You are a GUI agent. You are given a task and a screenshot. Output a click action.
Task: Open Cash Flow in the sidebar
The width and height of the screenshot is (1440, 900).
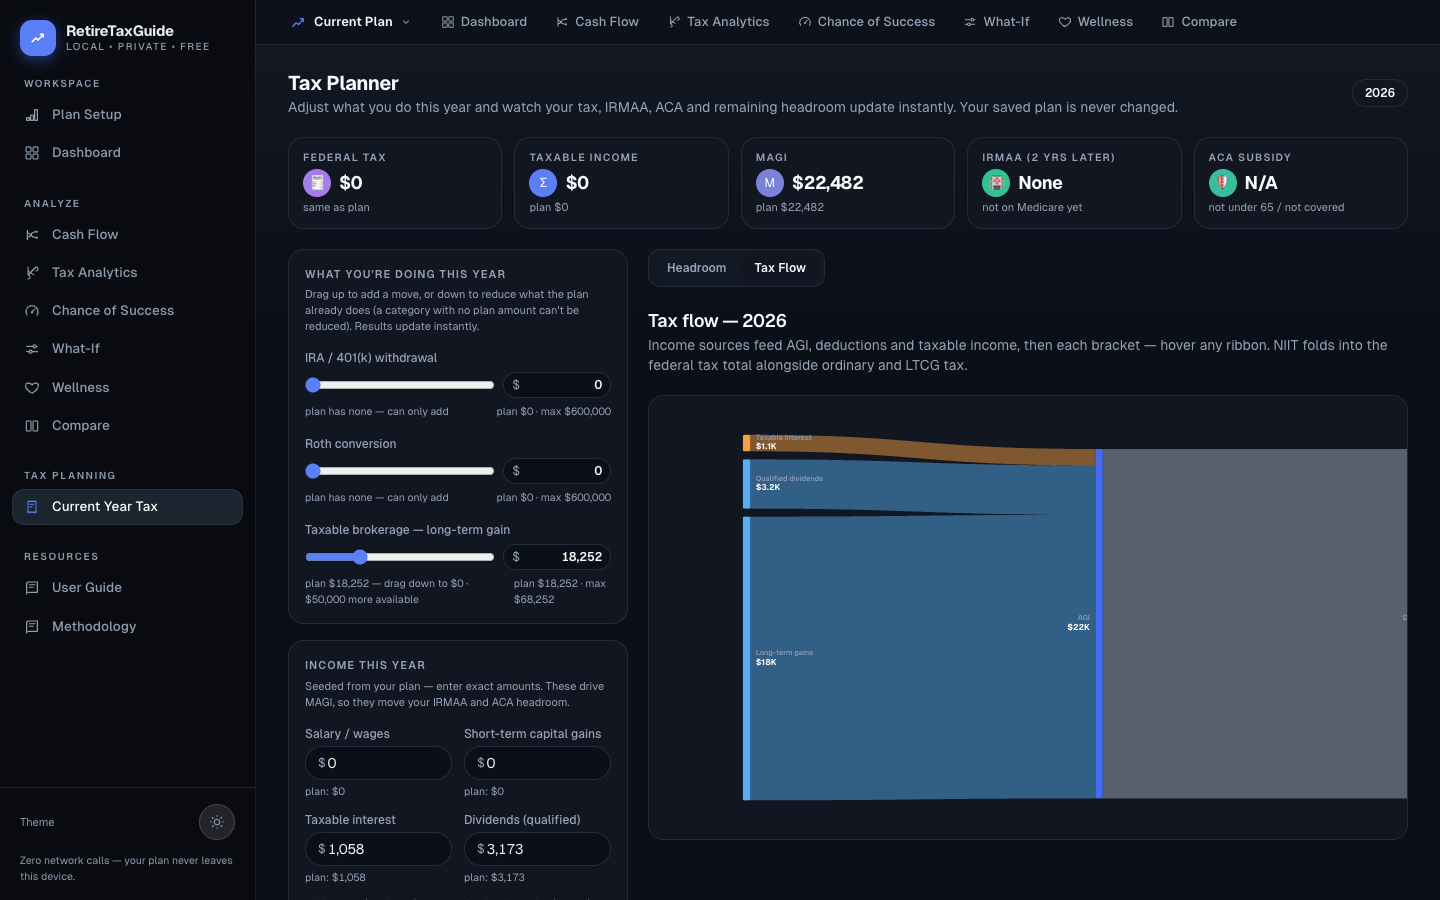pos(127,234)
